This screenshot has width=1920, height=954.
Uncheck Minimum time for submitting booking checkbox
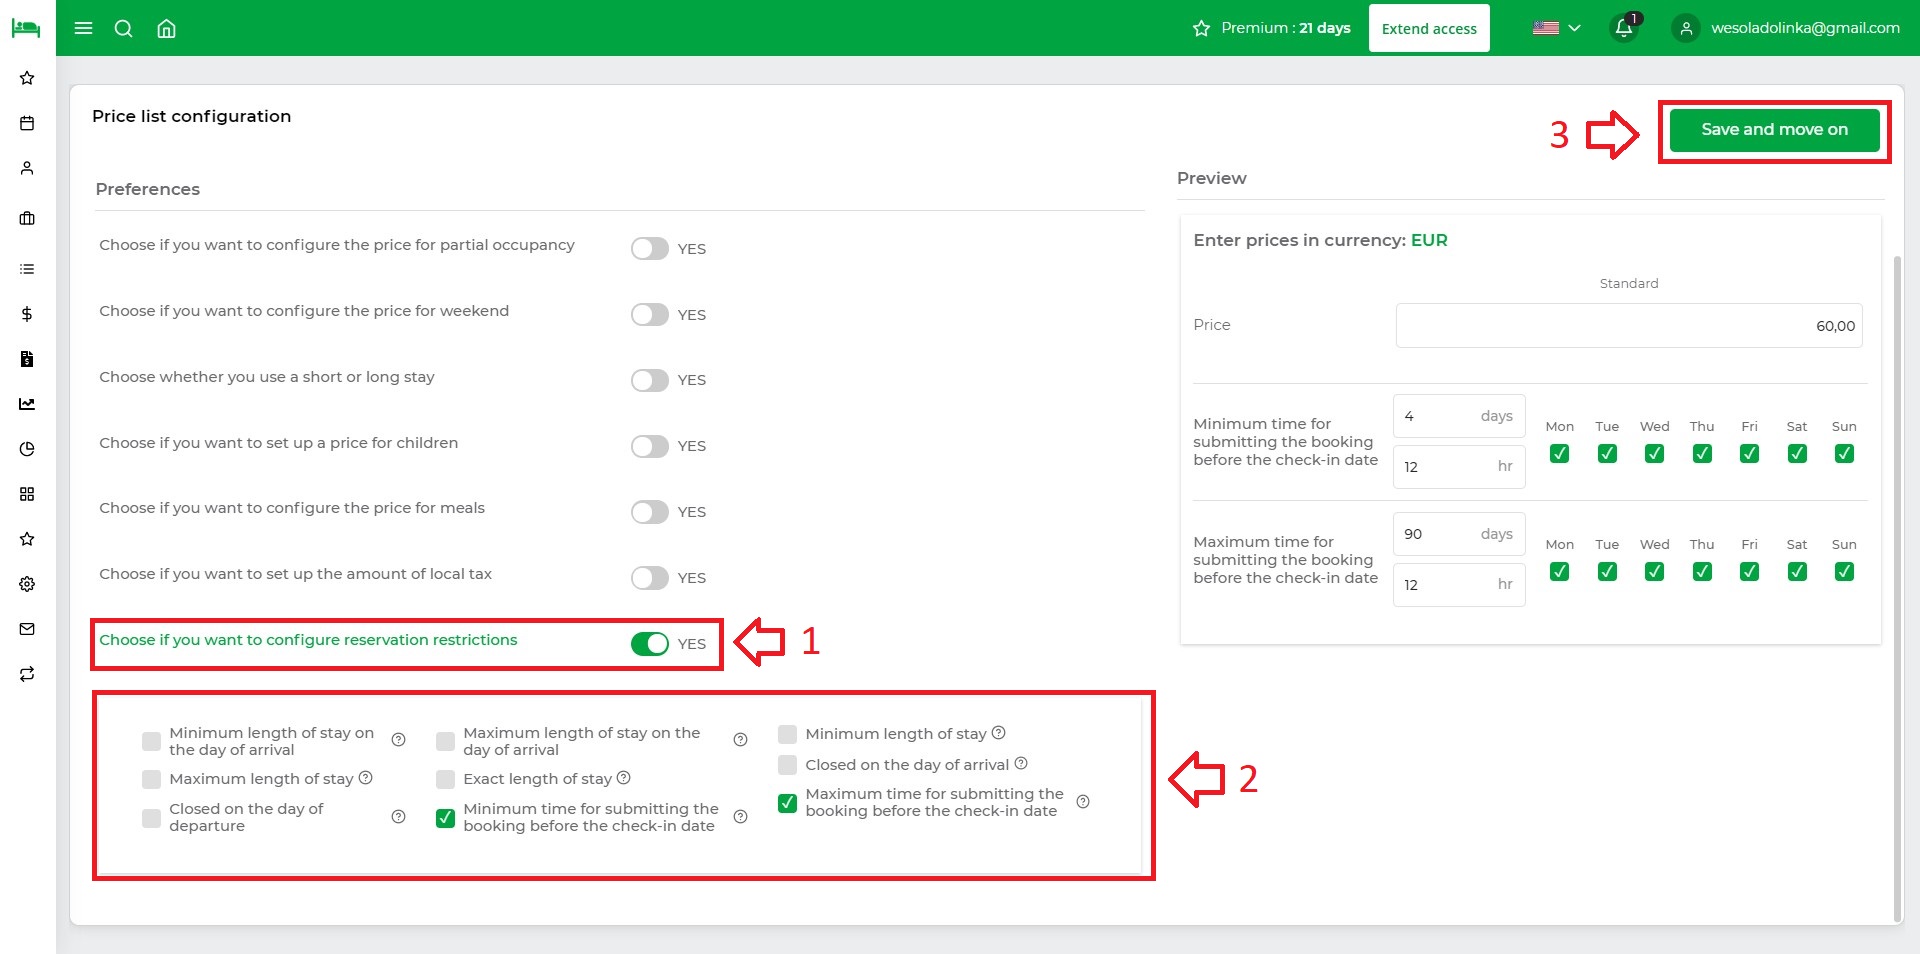pos(446,818)
